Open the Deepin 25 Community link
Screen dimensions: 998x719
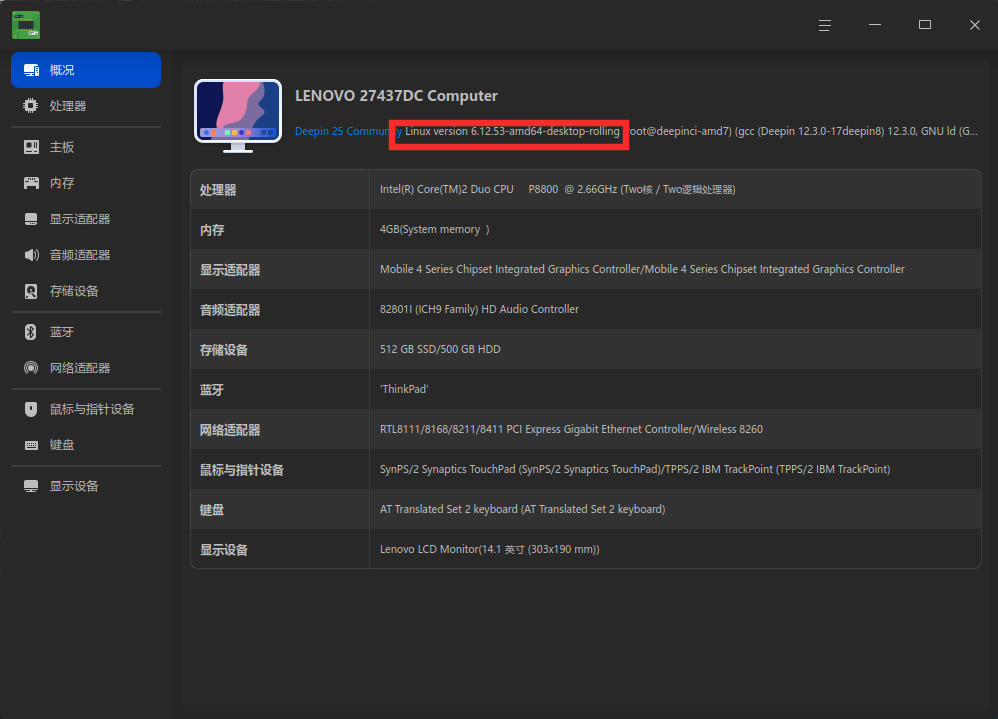click(348, 131)
